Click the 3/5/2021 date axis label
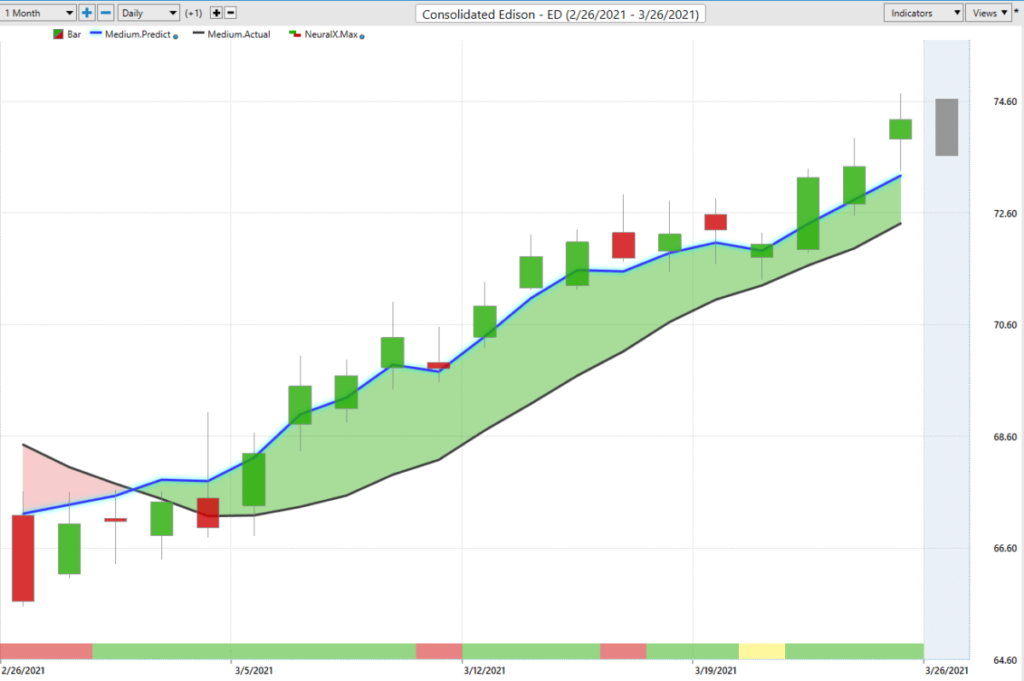Viewport: 1024px width, 681px height. click(253, 671)
